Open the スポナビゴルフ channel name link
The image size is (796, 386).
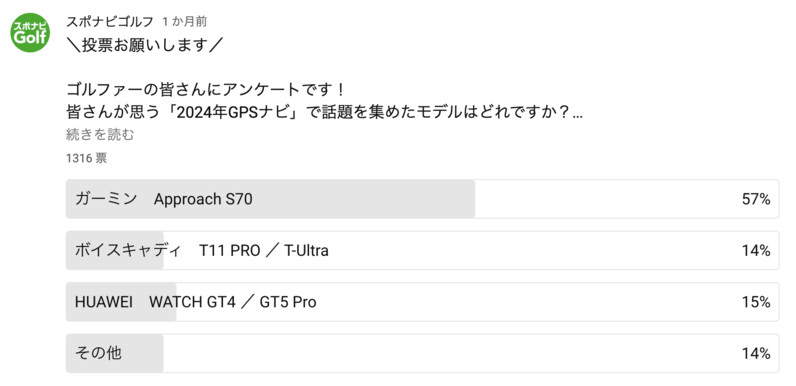point(110,22)
